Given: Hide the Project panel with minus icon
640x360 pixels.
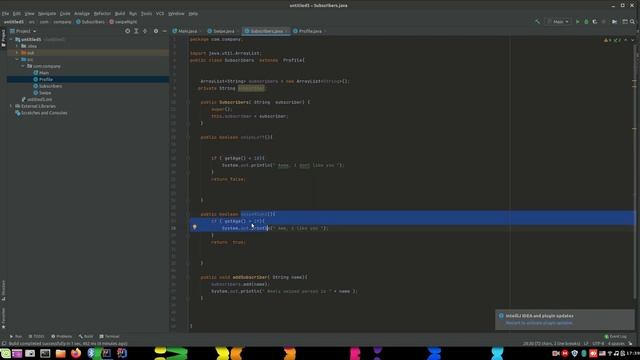Looking at the screenshot, I should [x=164, y=31].
